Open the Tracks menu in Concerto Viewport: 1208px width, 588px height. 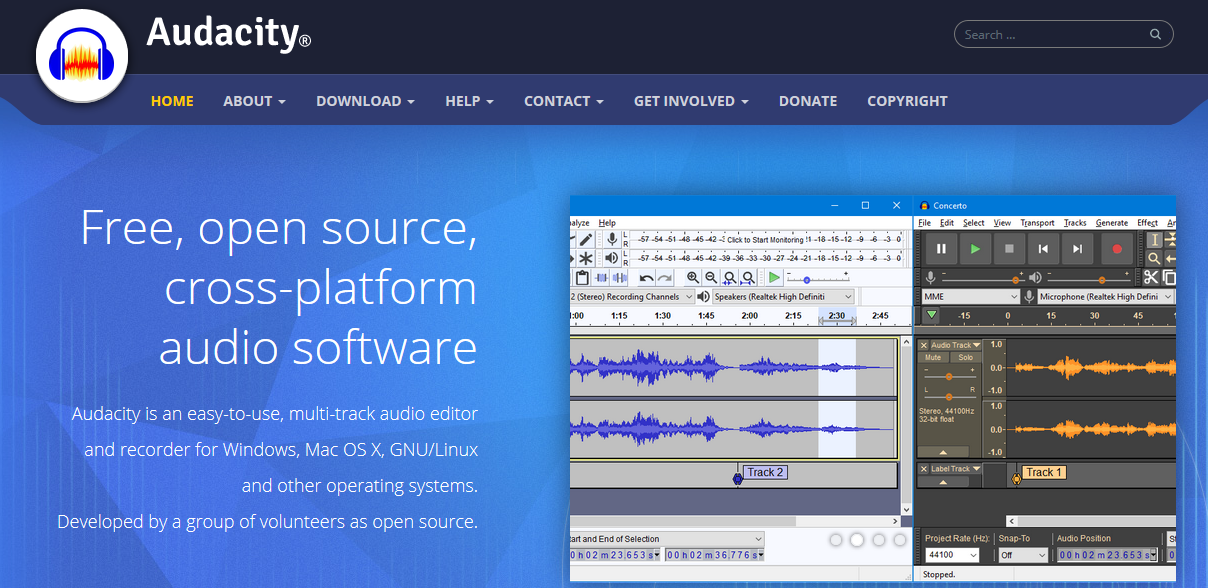1075,223
